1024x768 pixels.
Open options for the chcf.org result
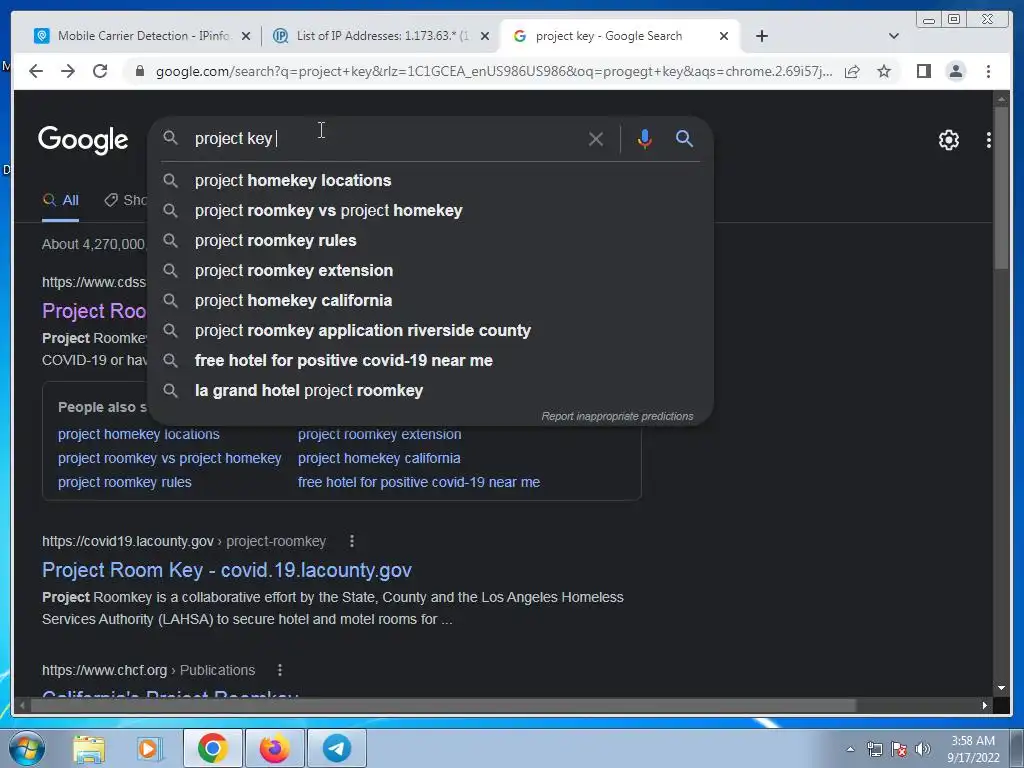(x=280, y=670)
